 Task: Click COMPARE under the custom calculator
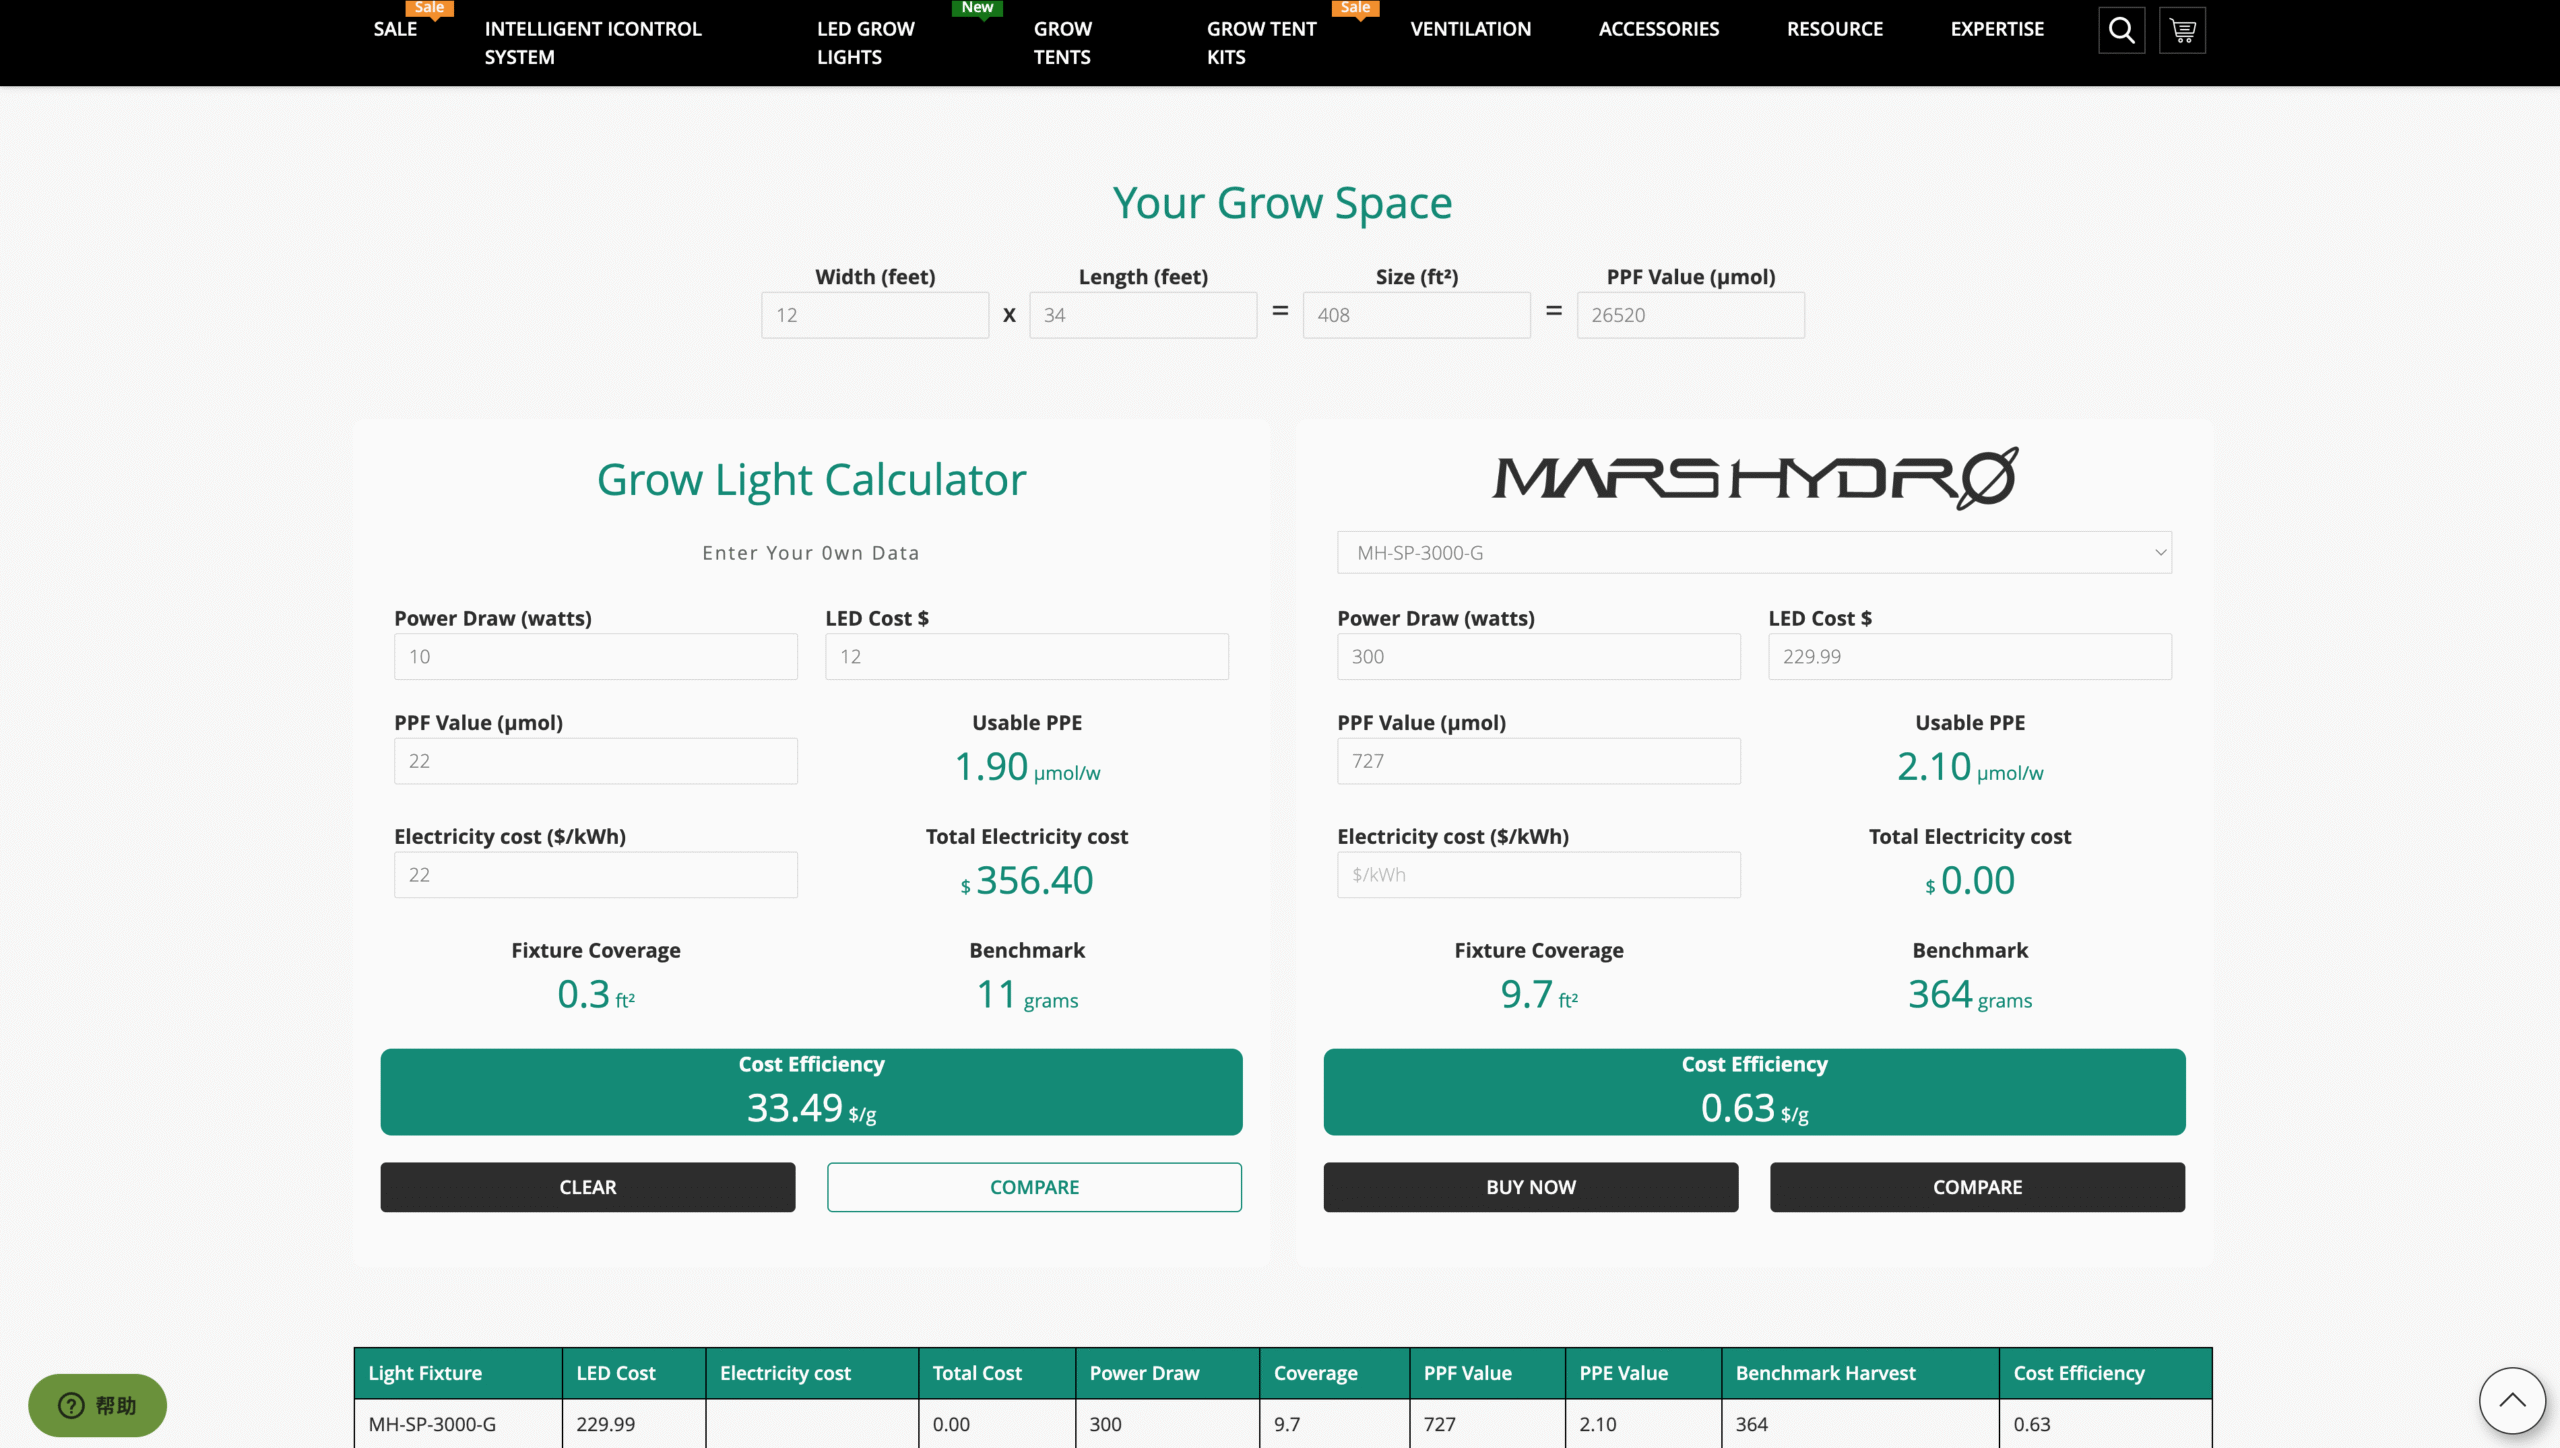pyautogui.click(x=1034, y=1187)
